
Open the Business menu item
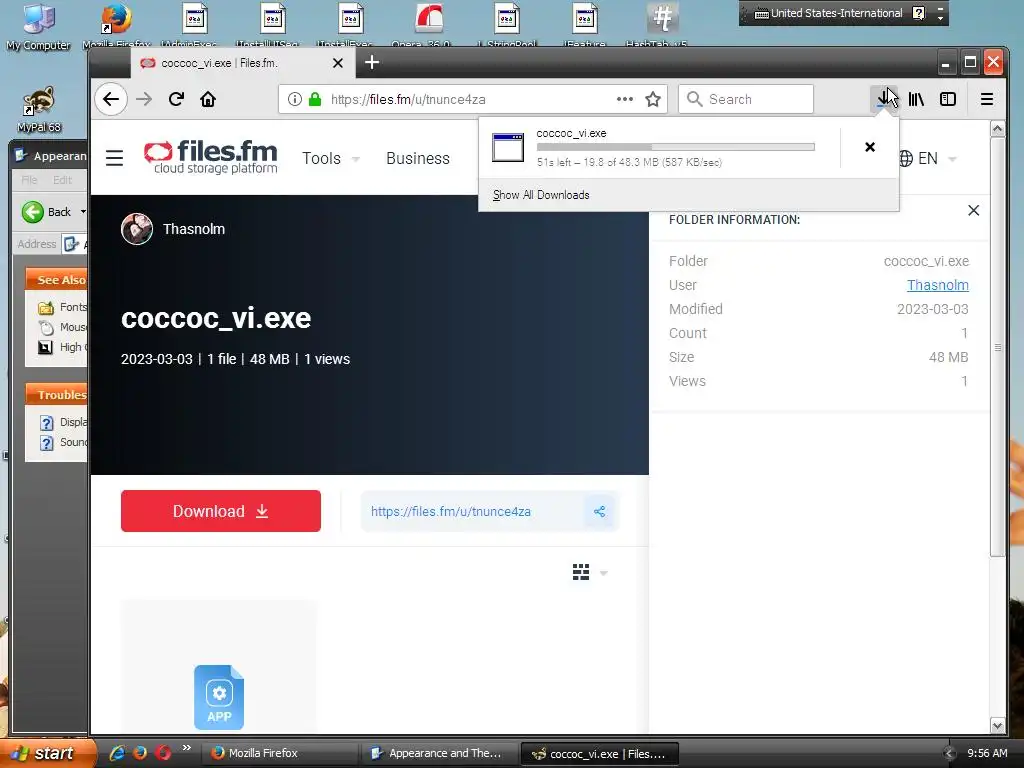coord(418,158)
